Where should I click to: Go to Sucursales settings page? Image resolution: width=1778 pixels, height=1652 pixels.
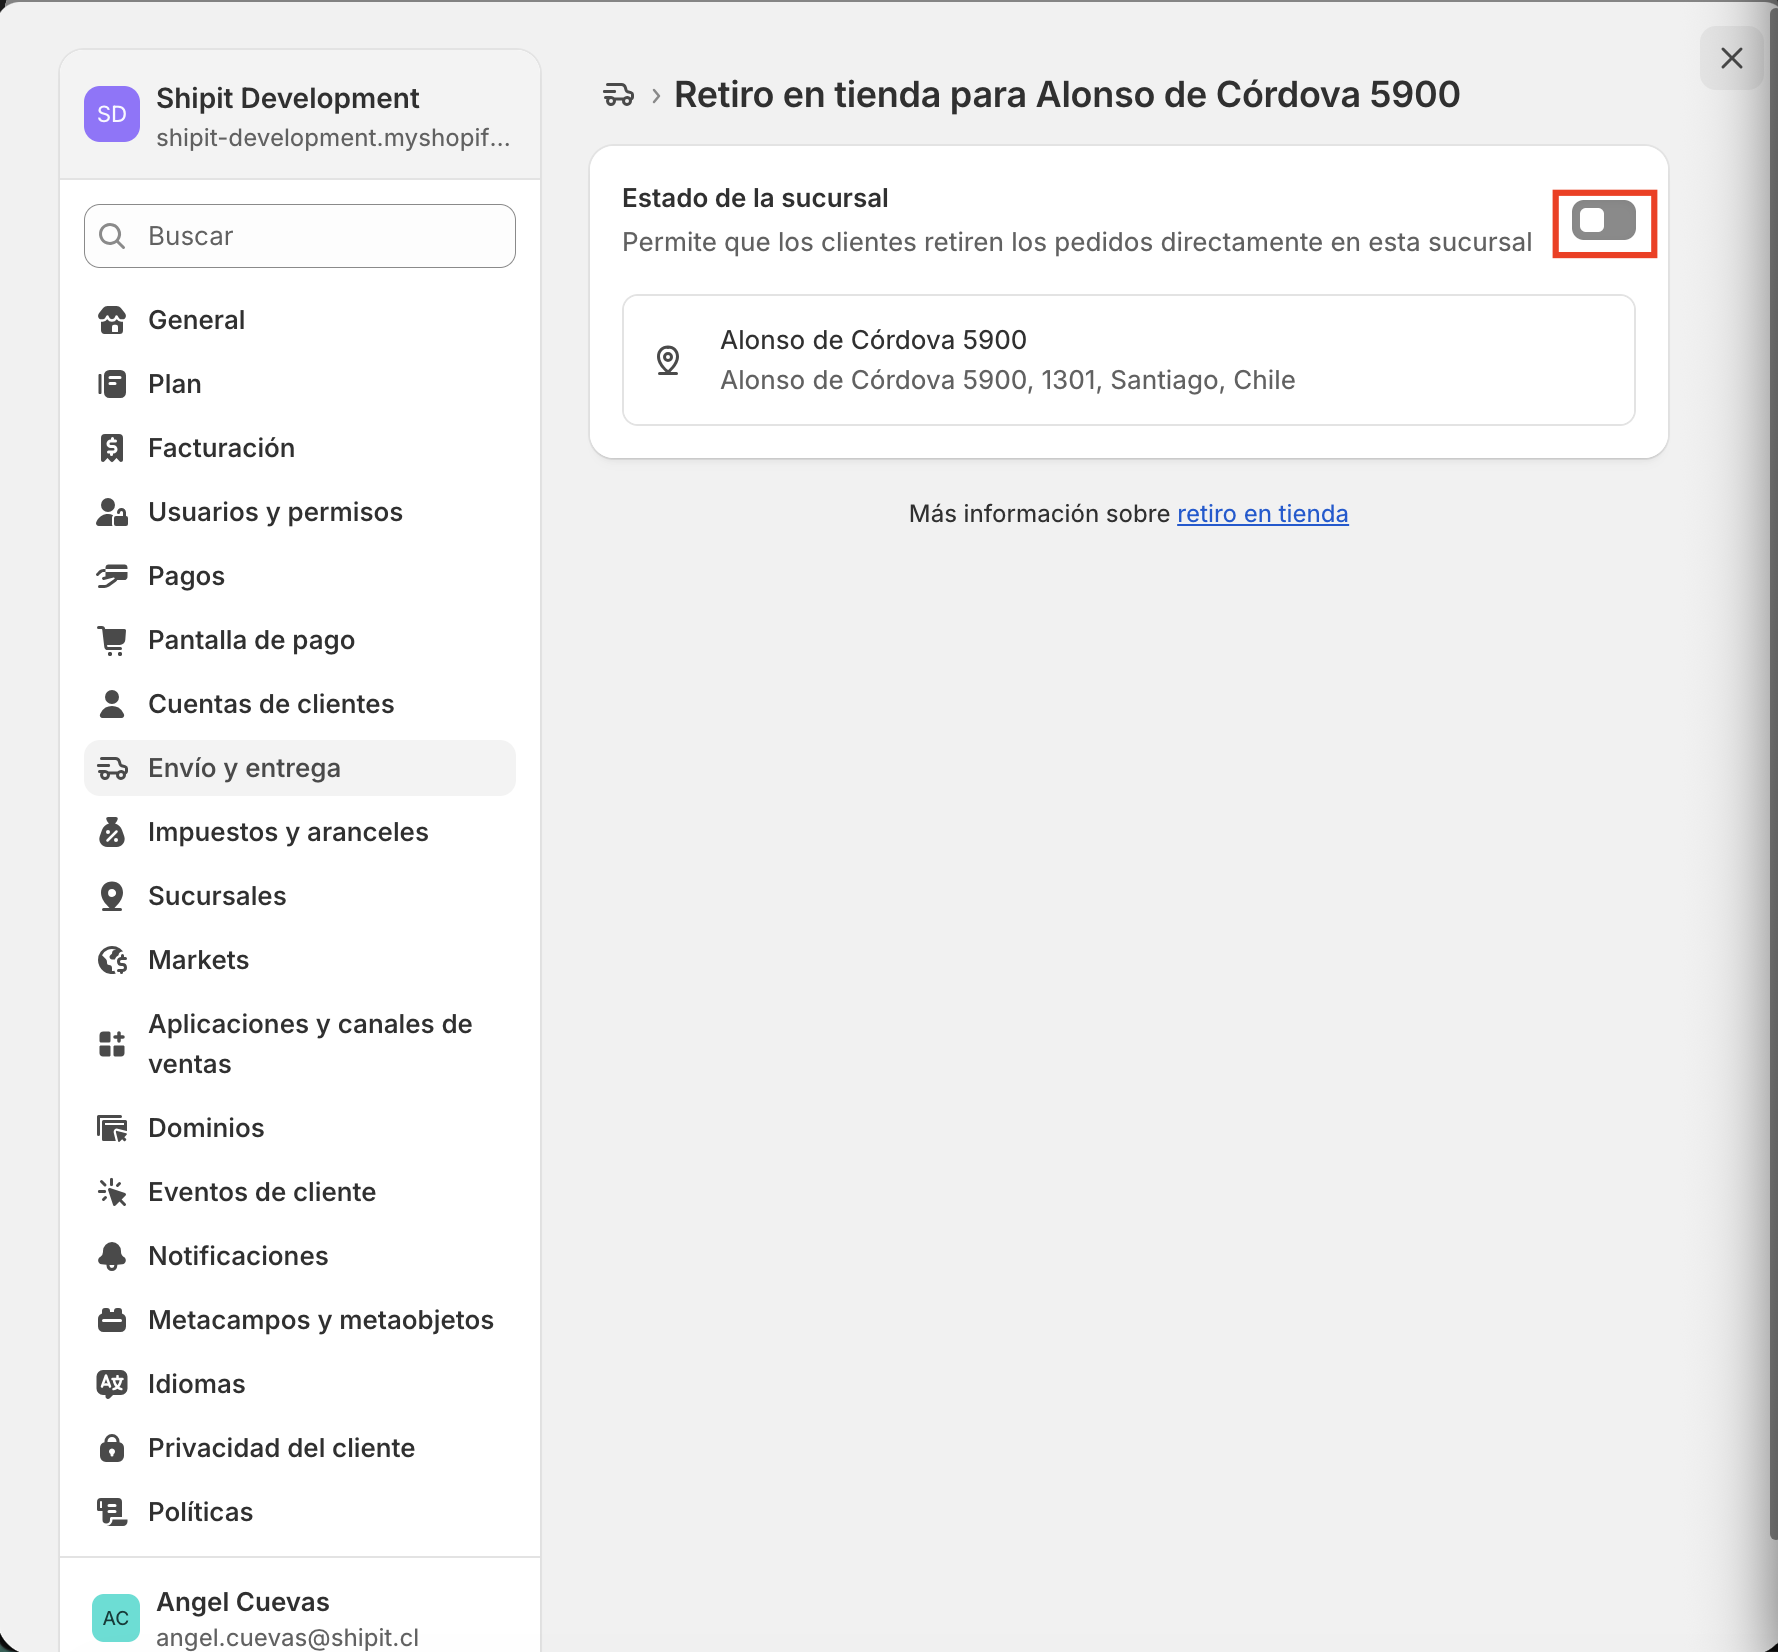click(217, 896)
